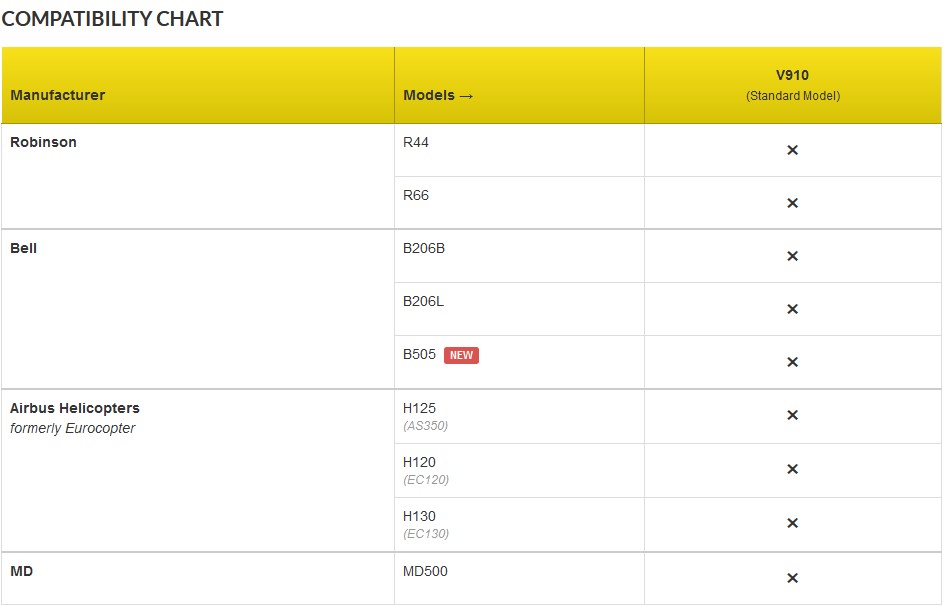Click the X mark for MD500

point(792,578)
